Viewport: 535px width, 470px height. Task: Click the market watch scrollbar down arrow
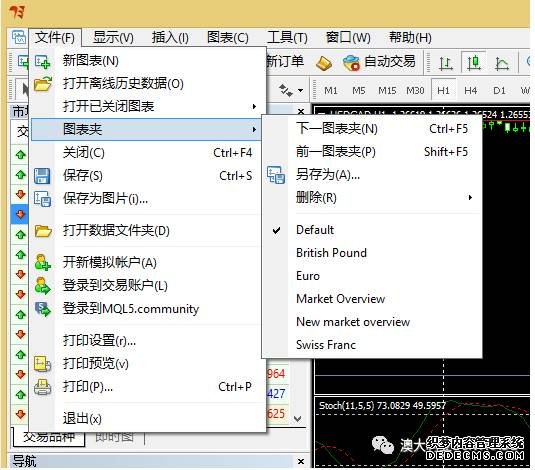[x=298, y=418]
